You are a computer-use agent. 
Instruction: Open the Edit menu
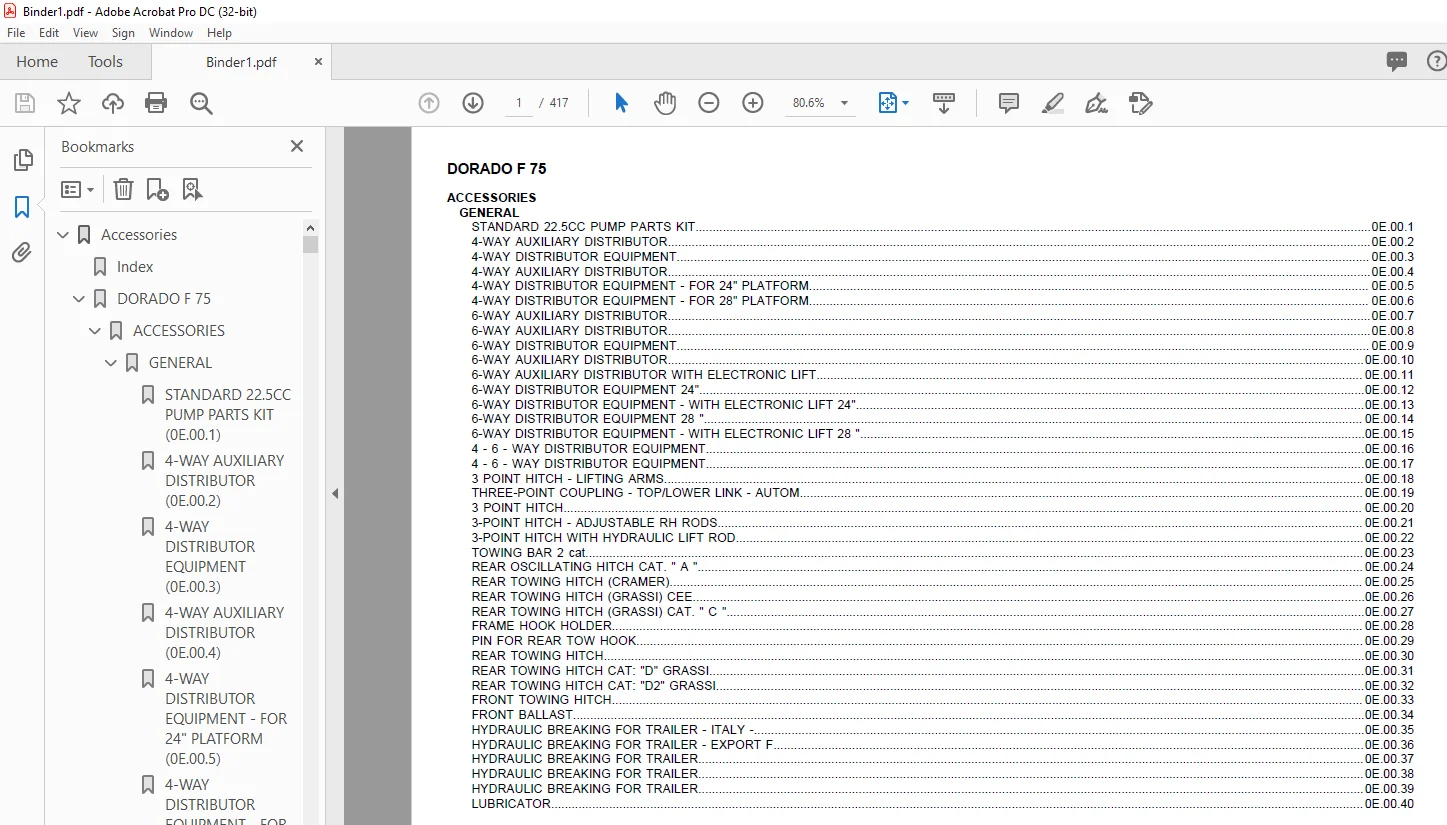click(x=49, y=33)
